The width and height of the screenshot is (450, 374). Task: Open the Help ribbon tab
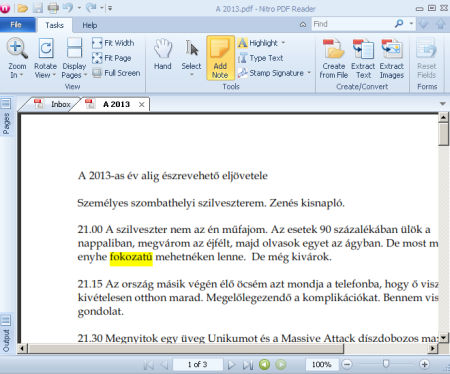(x=90, y=25)
